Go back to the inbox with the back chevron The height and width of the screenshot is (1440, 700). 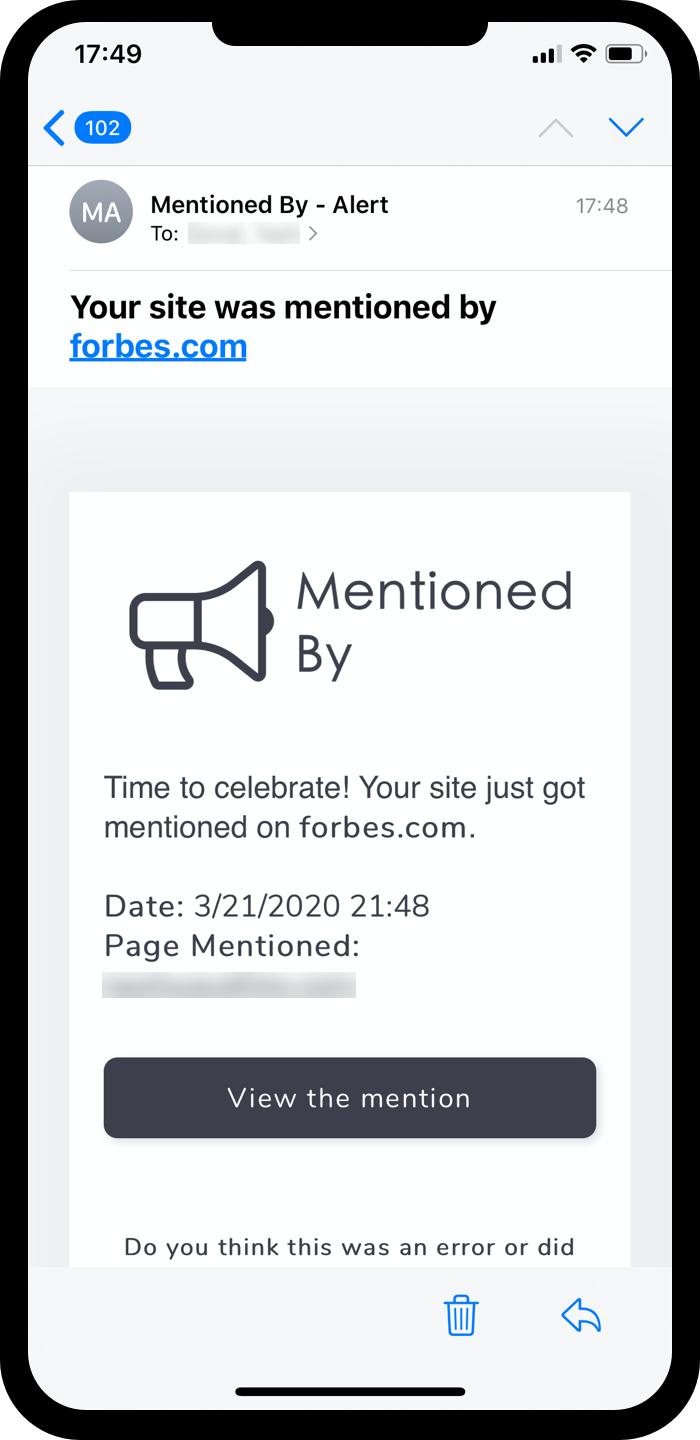(x=54, y=128)
